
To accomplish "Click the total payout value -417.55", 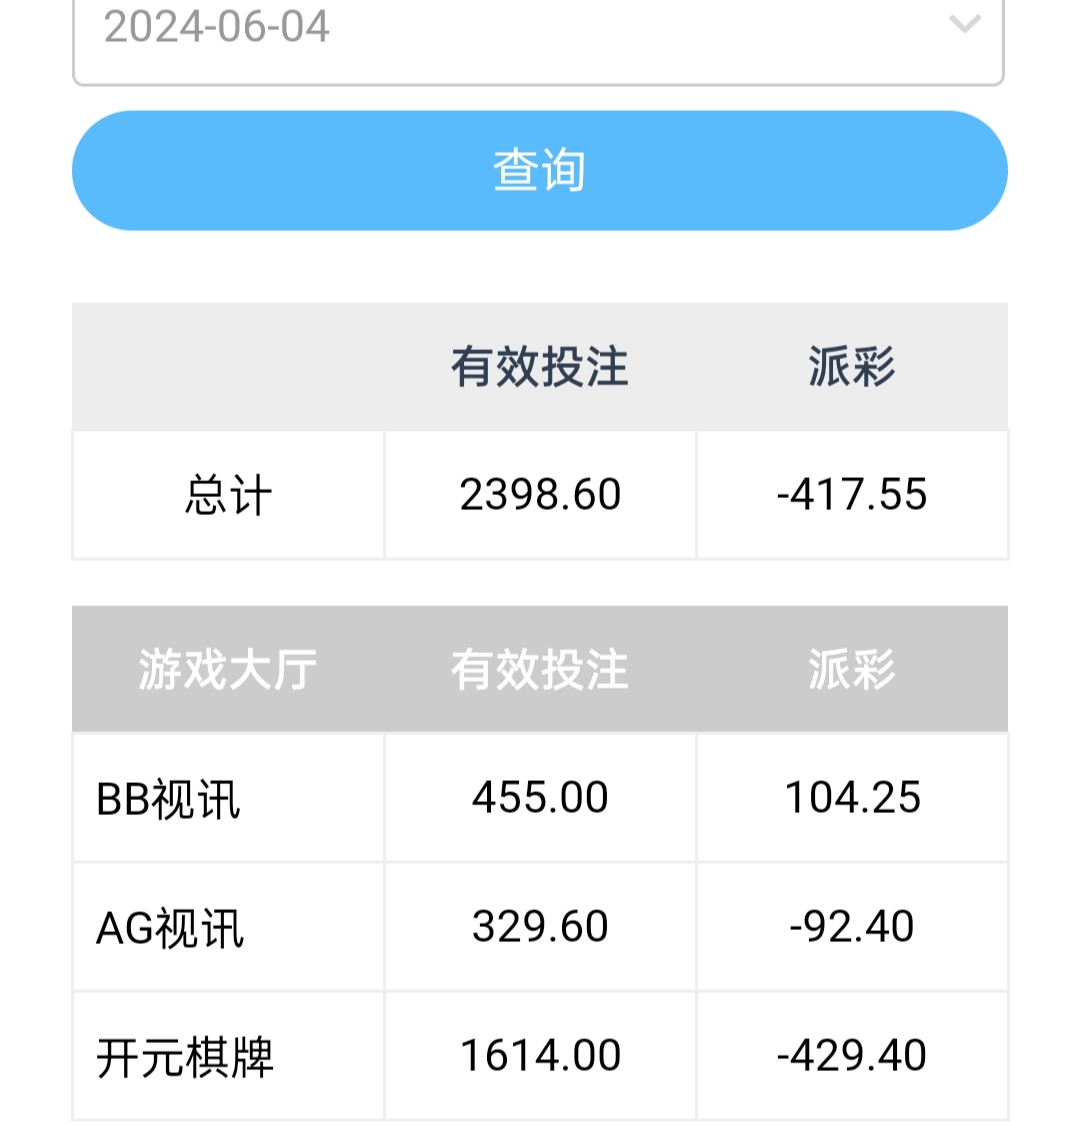I will (x=852, y=495).
